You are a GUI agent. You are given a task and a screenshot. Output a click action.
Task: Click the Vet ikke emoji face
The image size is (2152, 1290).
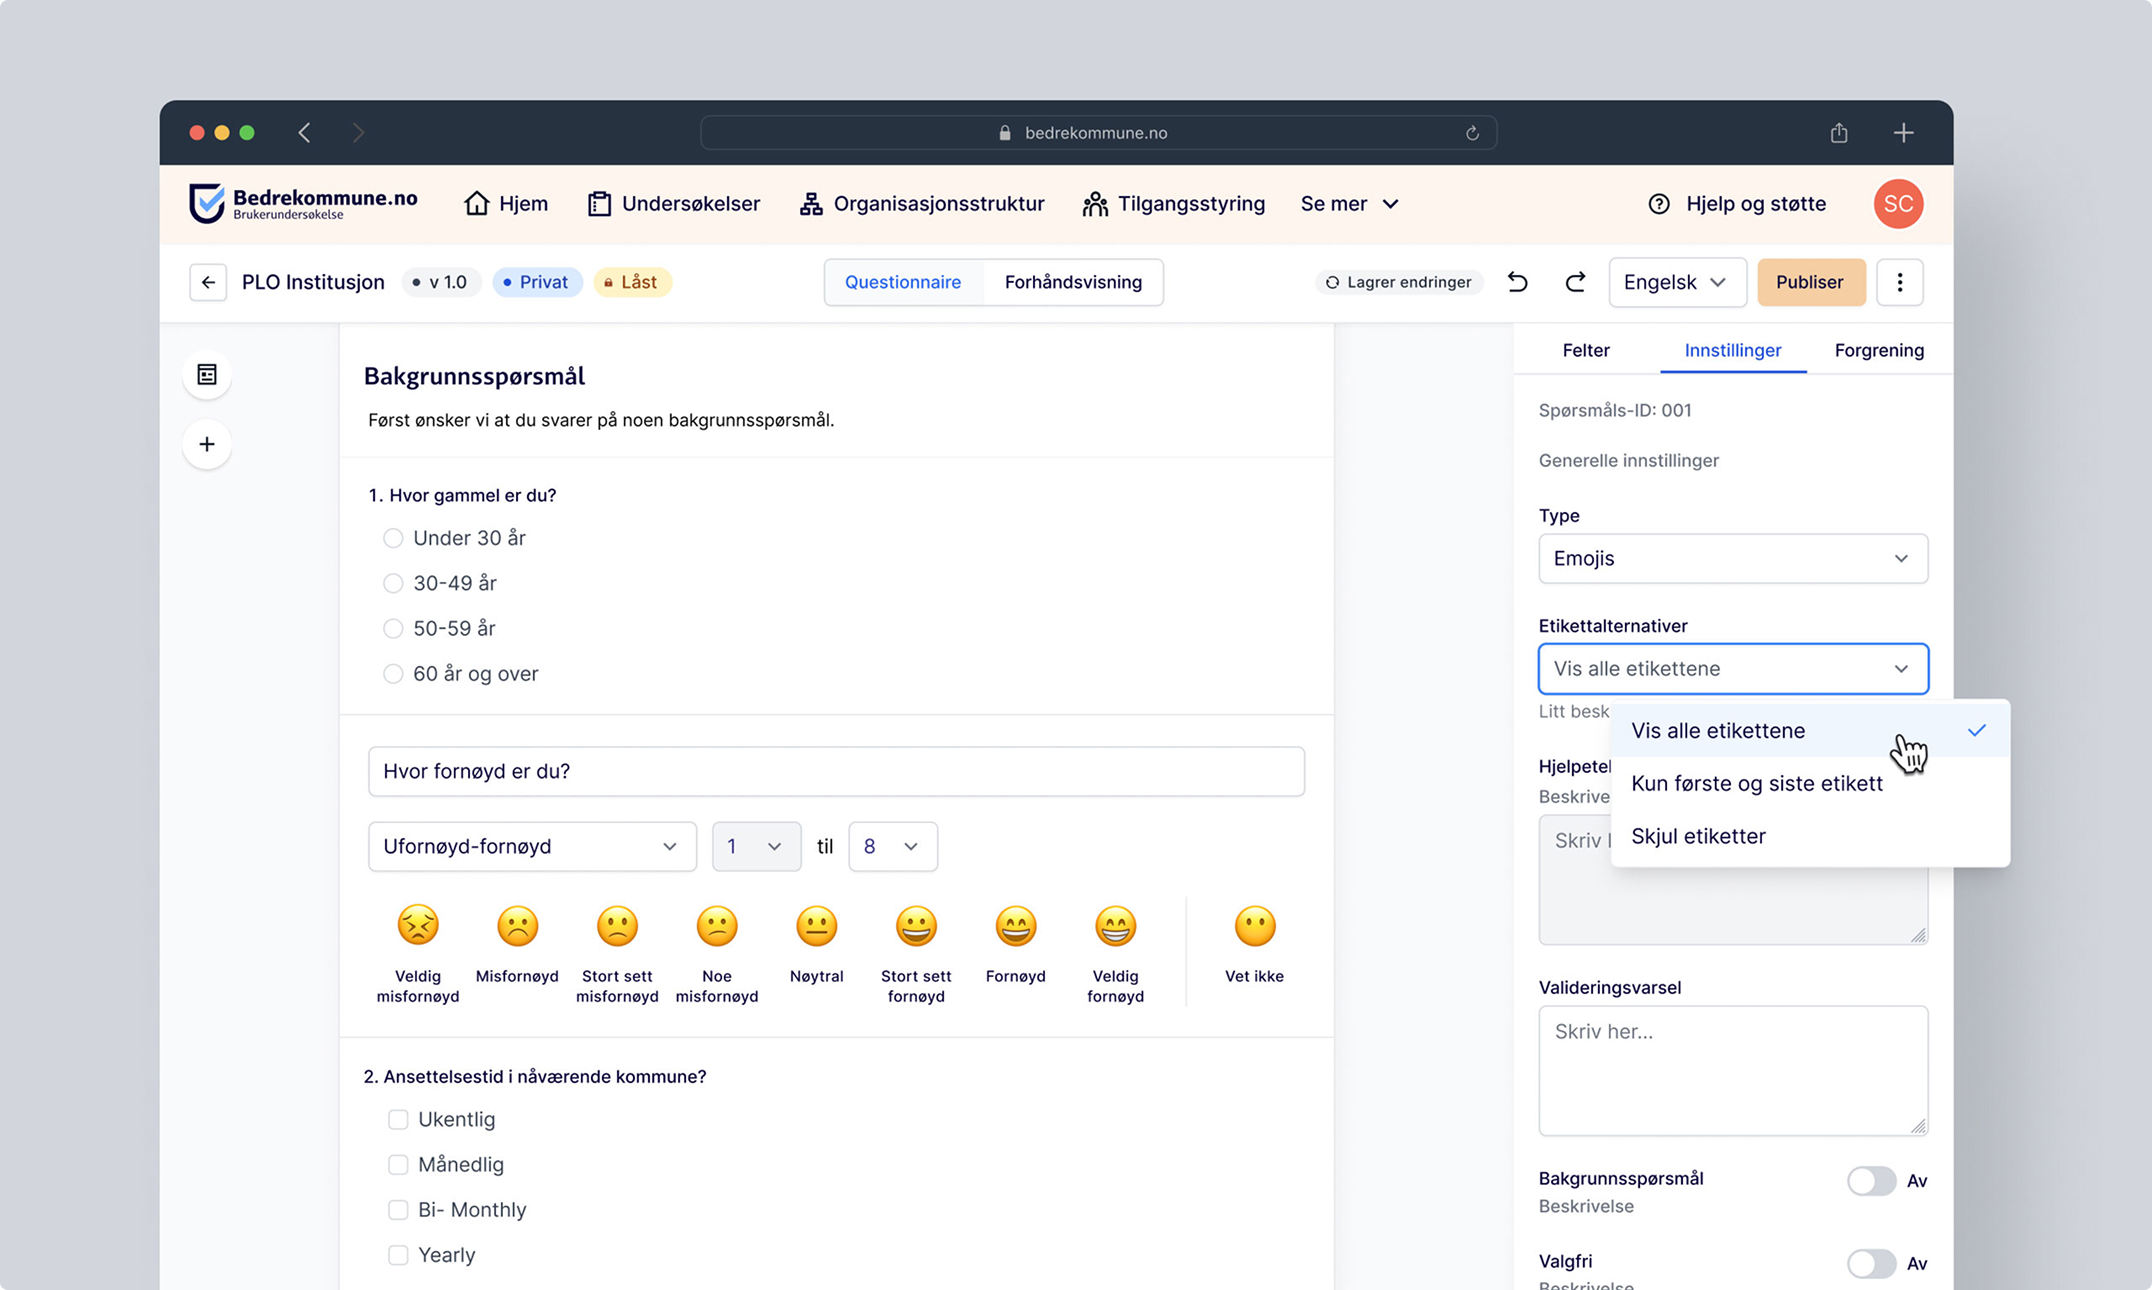point(1254,926)
